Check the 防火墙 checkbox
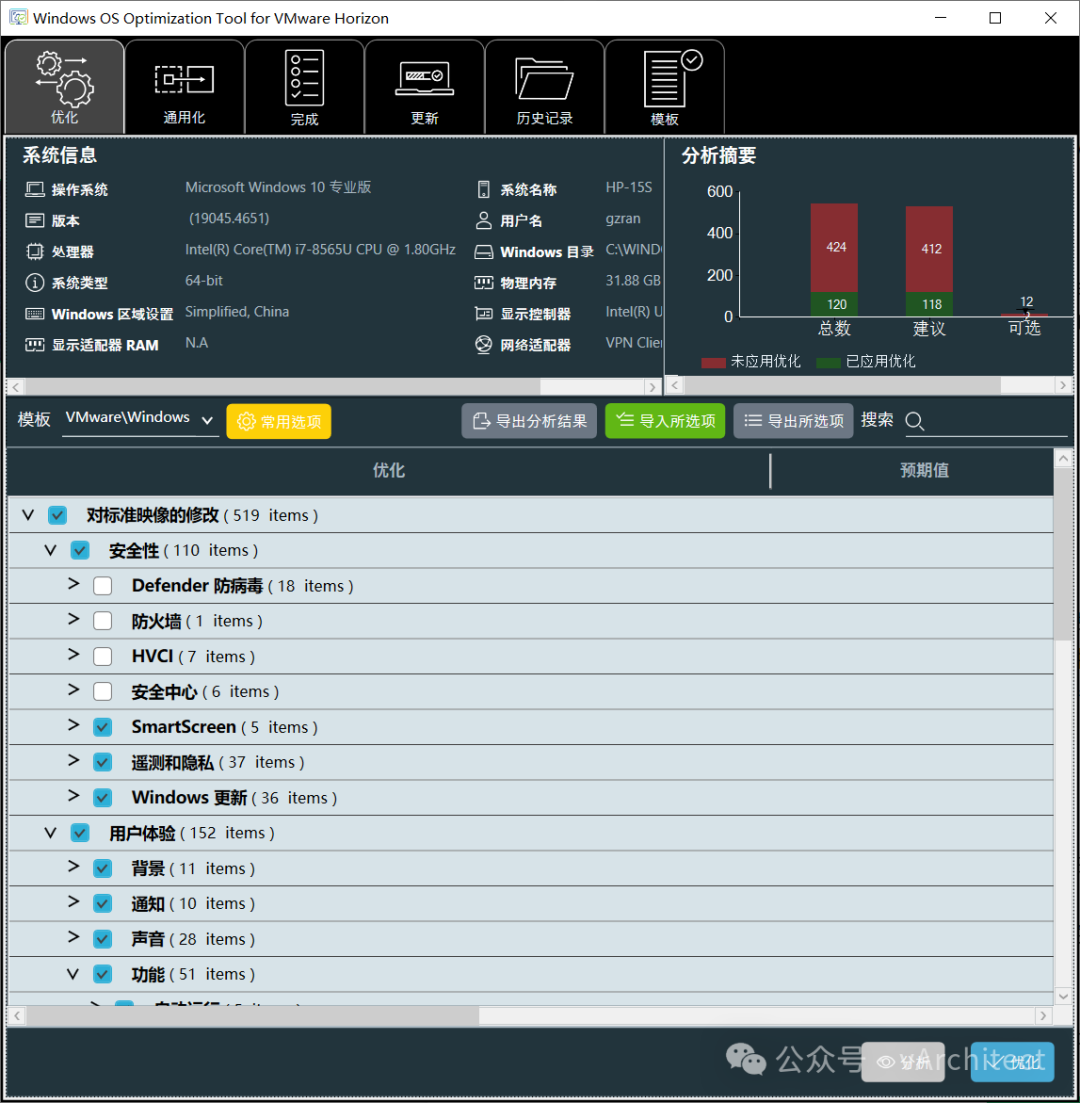 (103, 620)
